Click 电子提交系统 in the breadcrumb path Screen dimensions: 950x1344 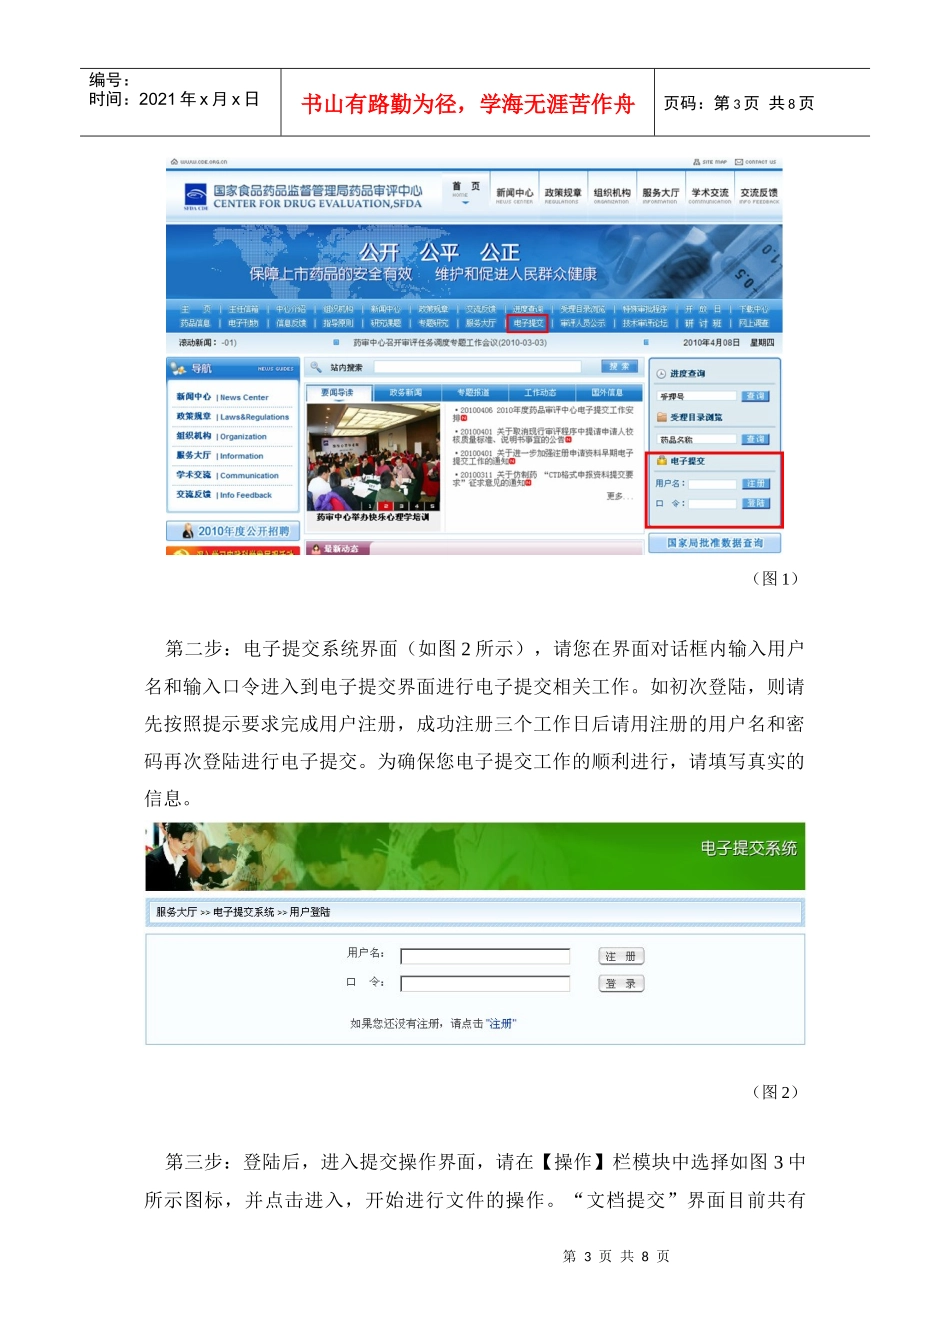[x=243, y=912]
